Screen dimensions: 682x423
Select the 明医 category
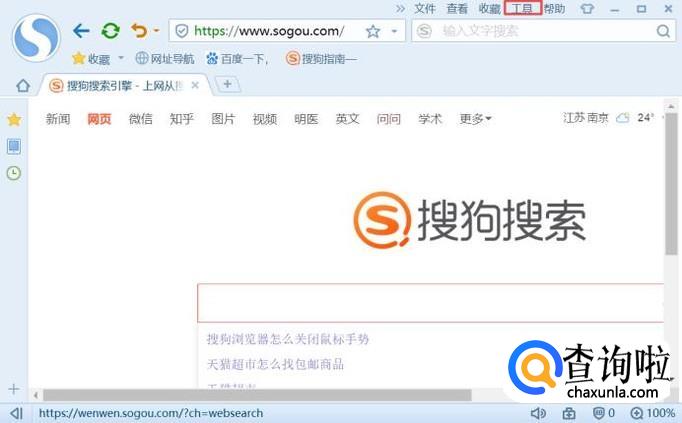[x=306, y=119]
